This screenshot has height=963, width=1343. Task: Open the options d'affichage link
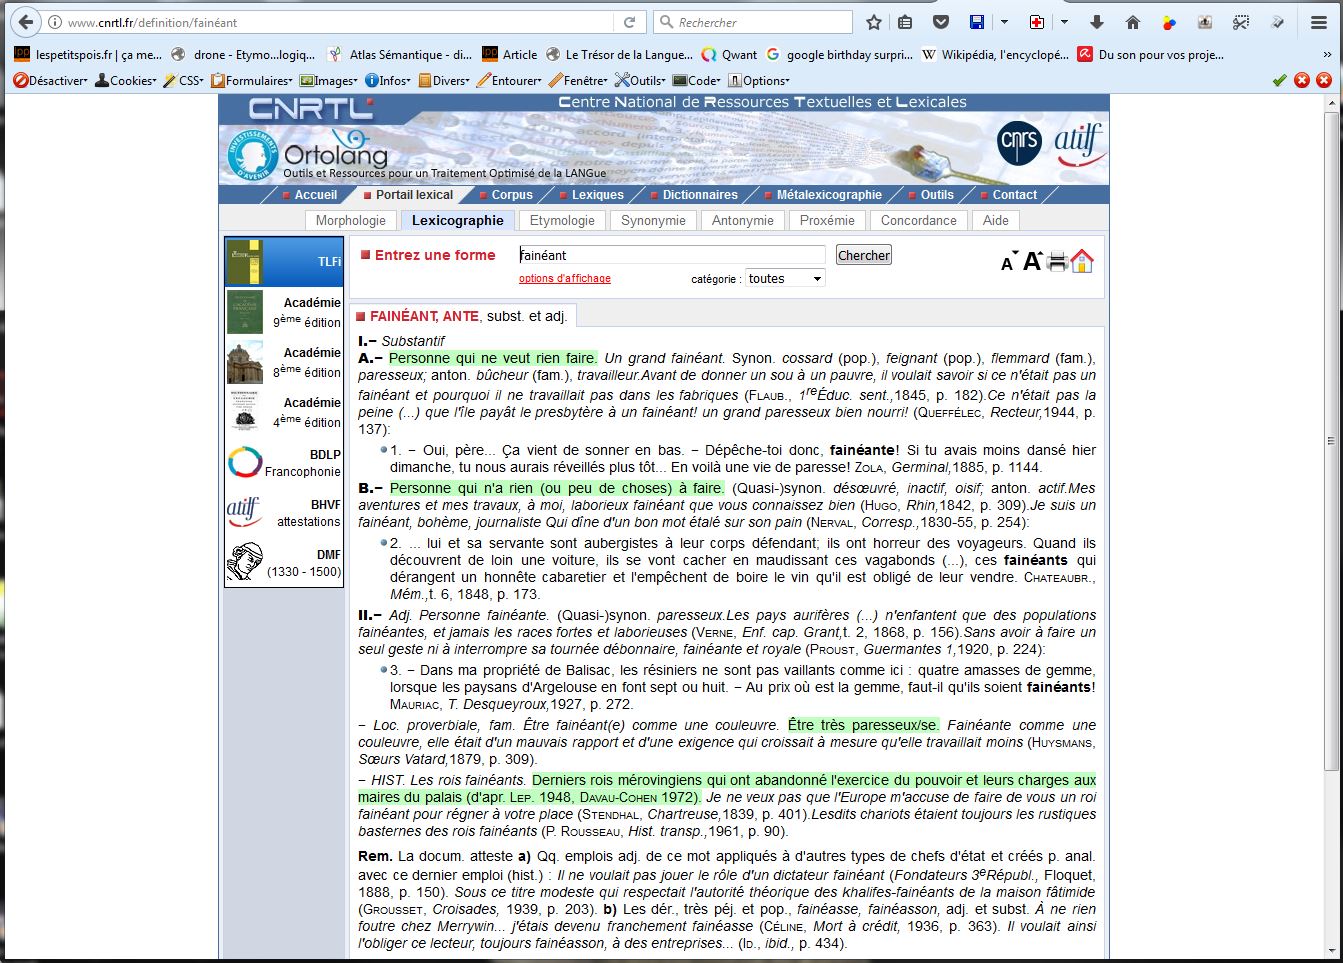(565, 278)
